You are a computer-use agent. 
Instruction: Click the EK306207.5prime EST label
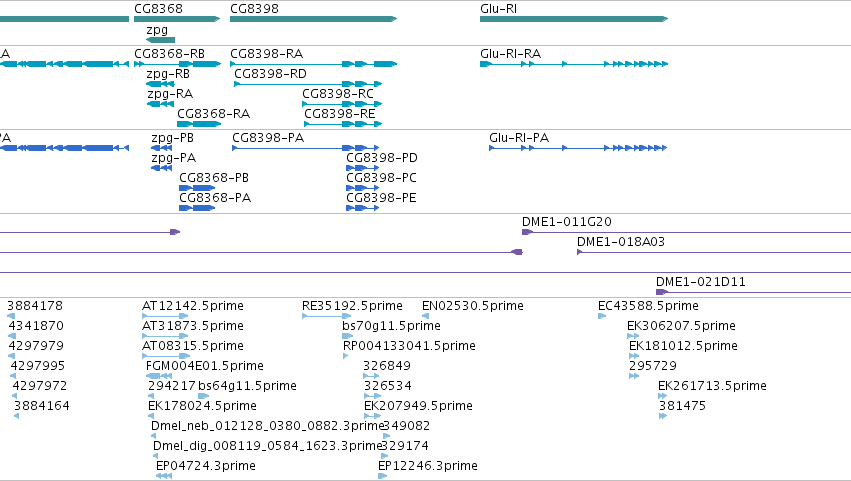681,326
